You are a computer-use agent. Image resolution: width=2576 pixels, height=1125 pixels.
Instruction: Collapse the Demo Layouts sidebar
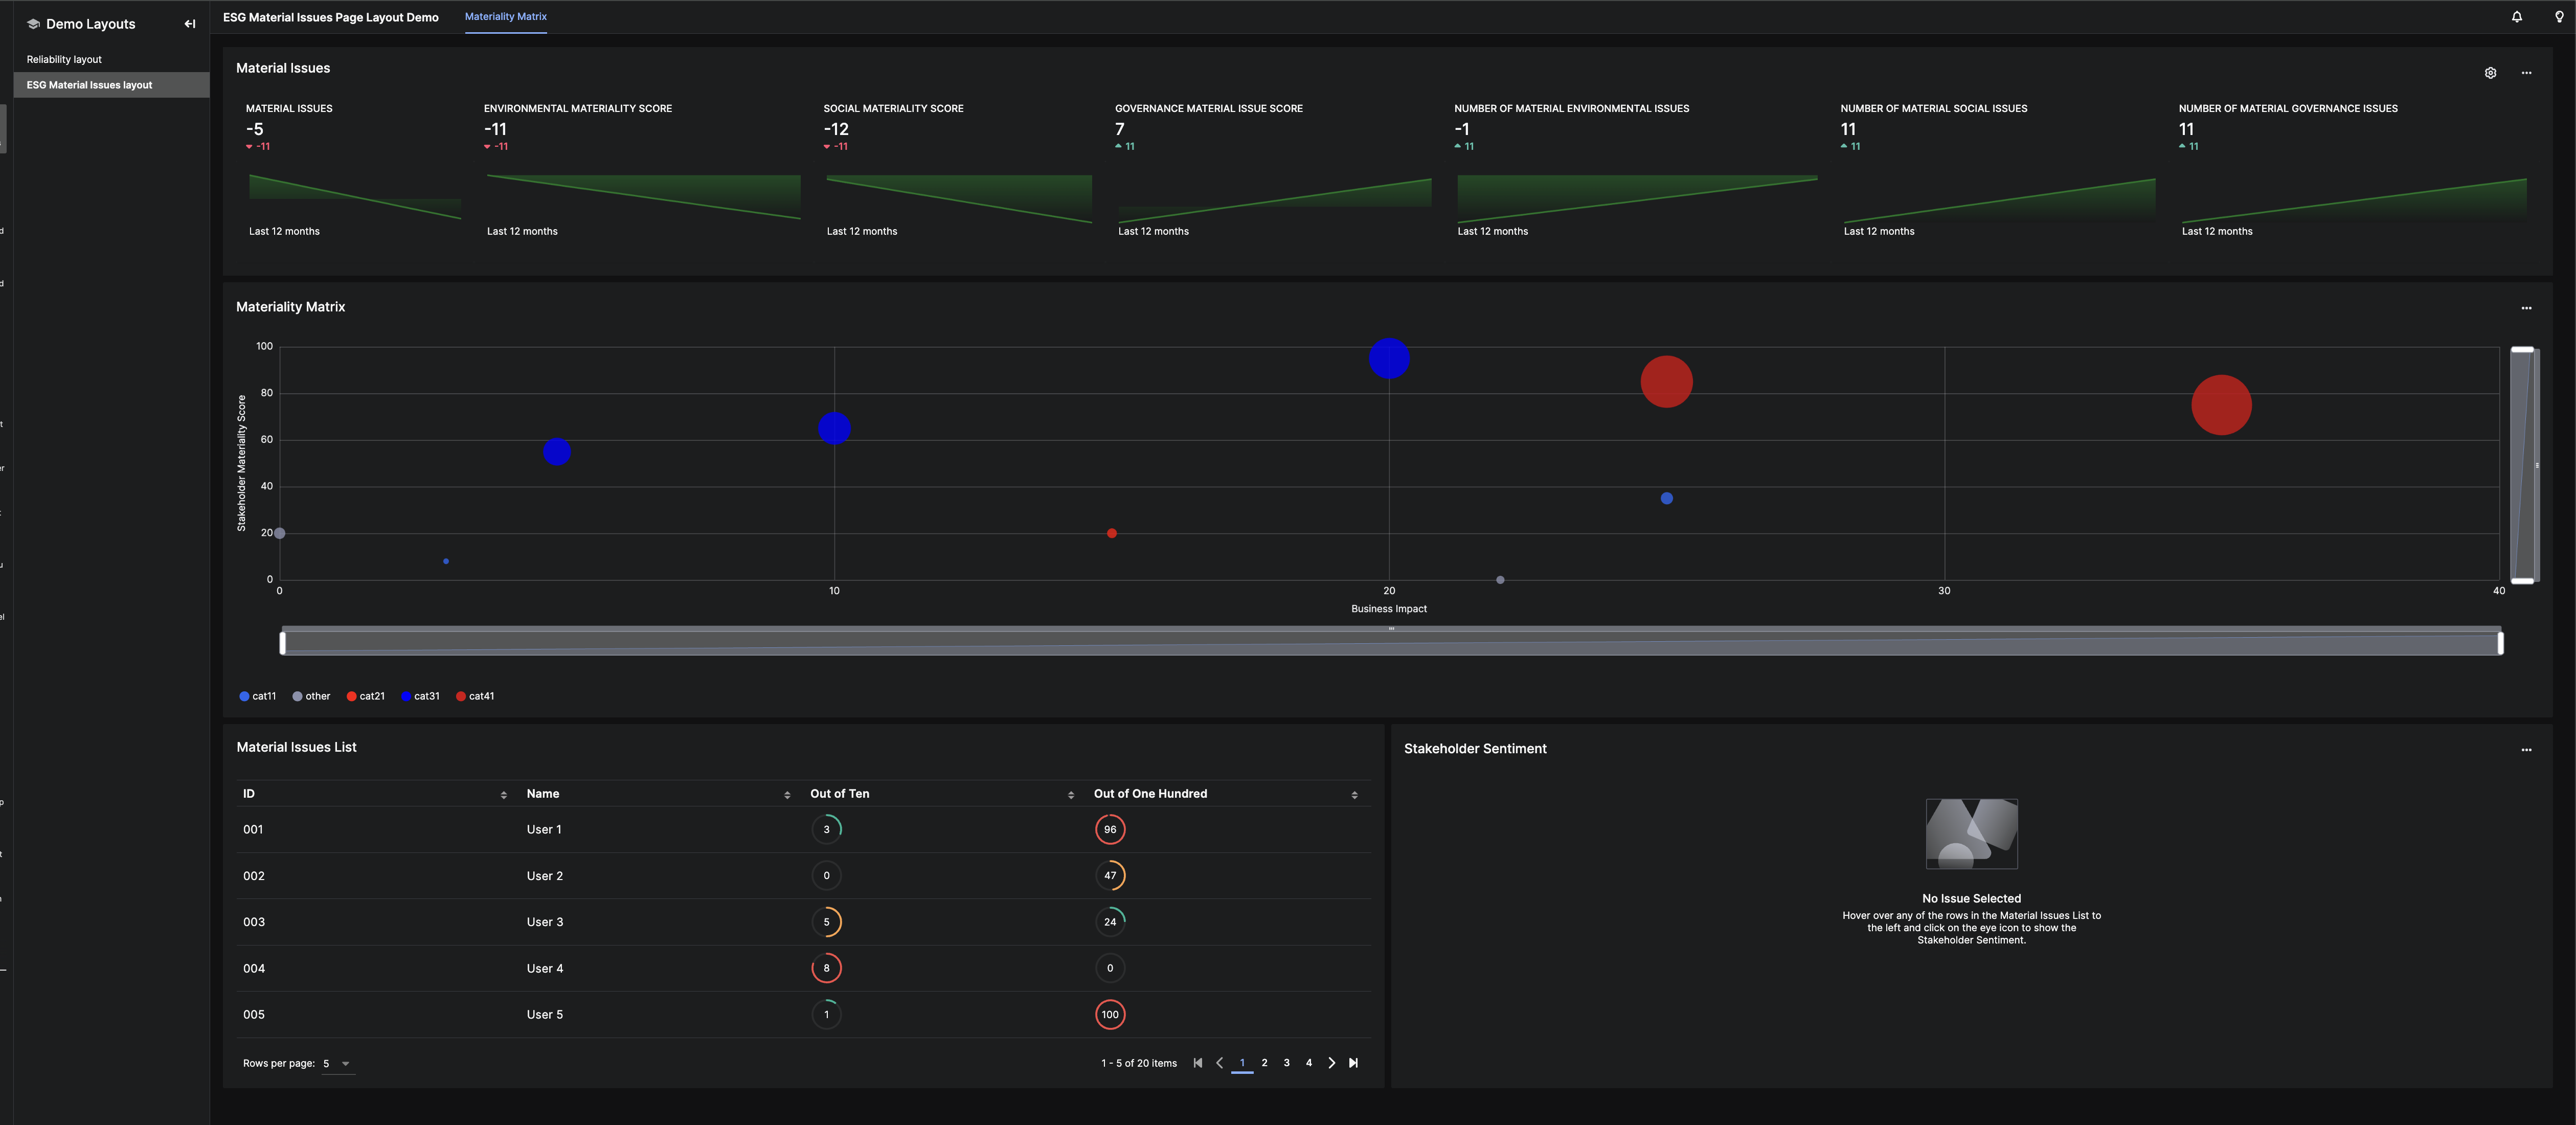pos(190,24)
